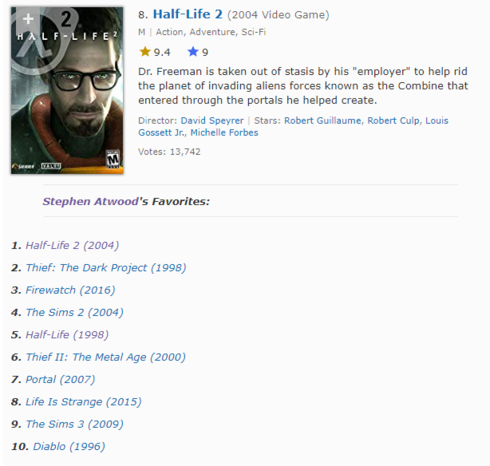Open the Half-Life 2 poster thumbnail
Screen dimensions: 490x466
coord(67,90)
